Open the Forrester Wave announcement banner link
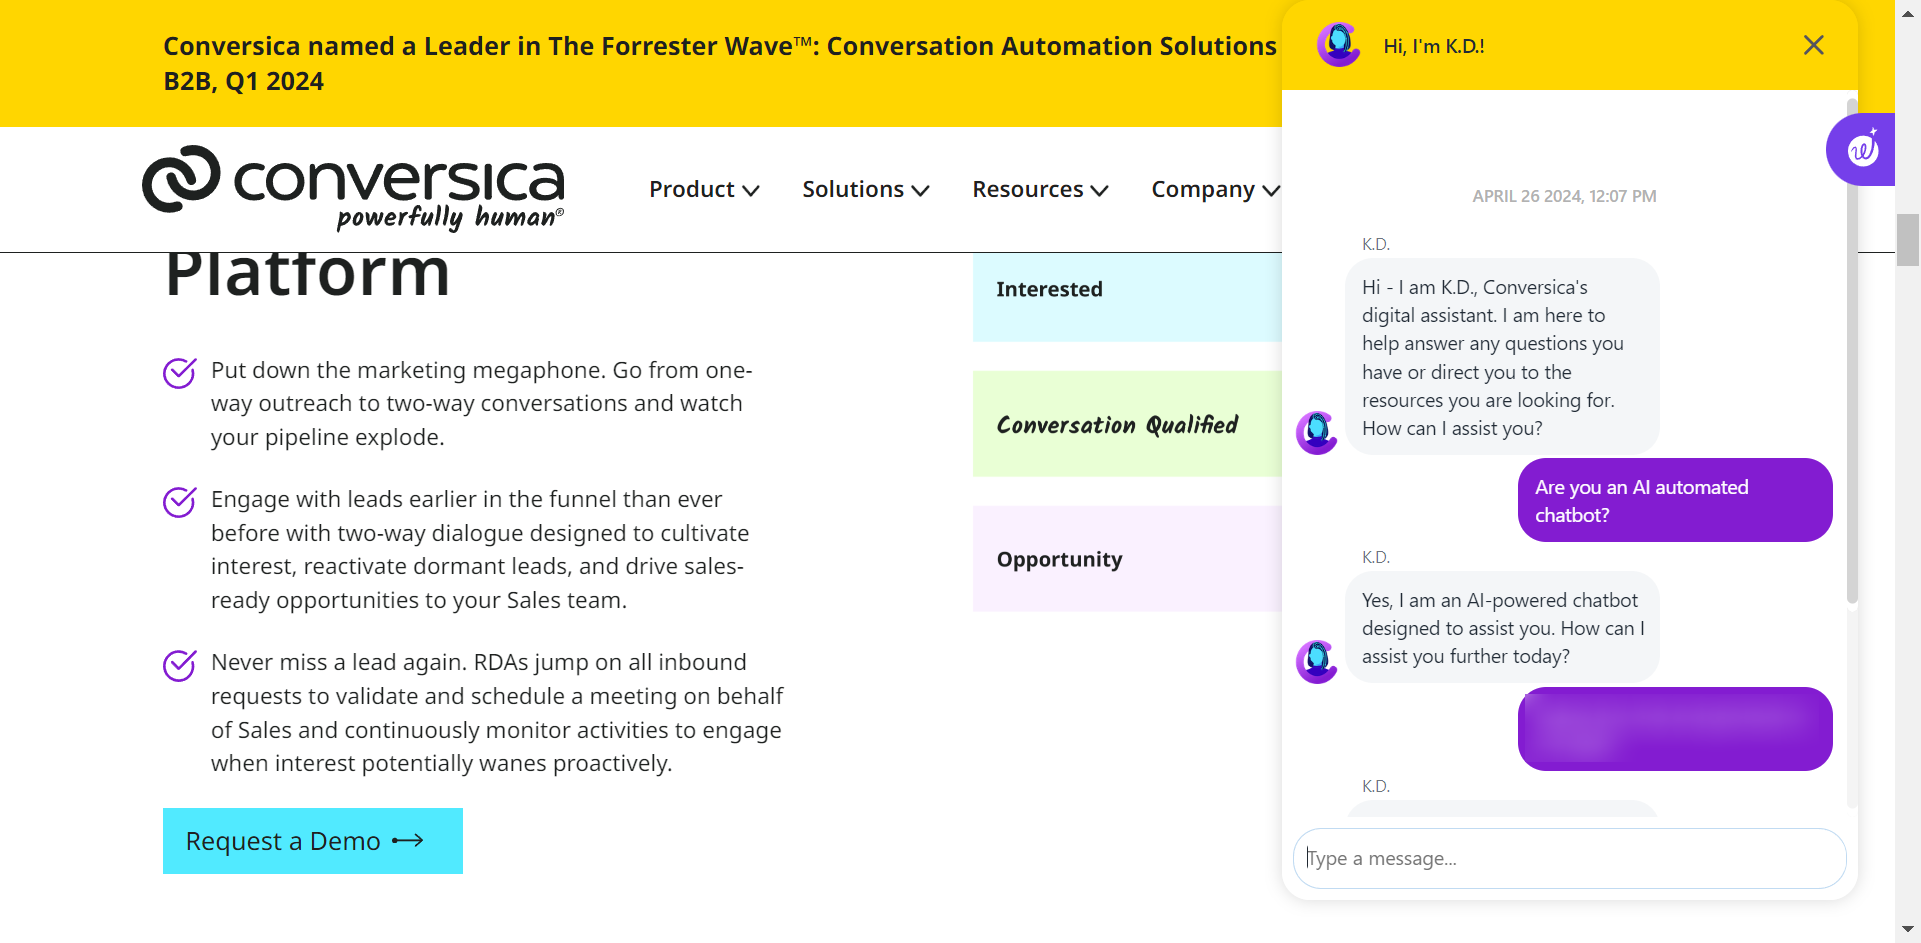Screen dimensions: 1921x943 (719, 63)
